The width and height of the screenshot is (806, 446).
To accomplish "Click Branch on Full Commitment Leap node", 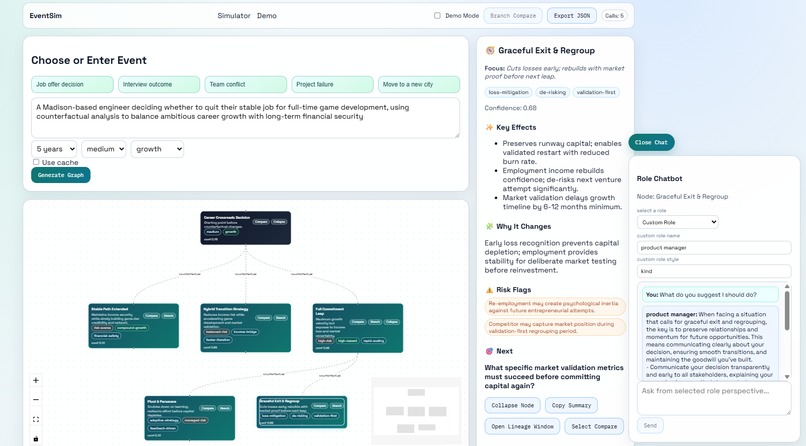I will pyautogui.click(x=375, y=322).
